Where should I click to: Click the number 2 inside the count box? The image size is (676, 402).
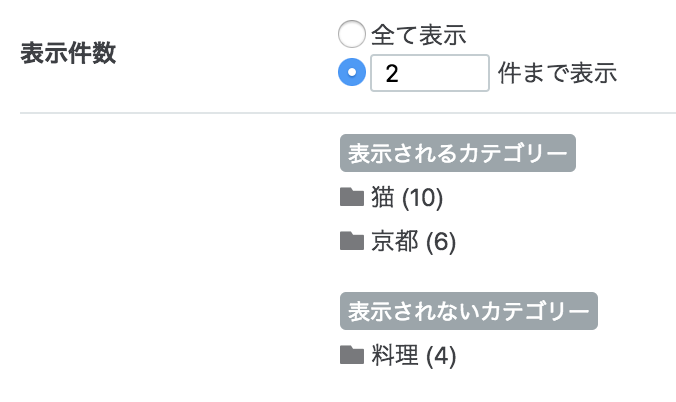[x=392, y=73]
